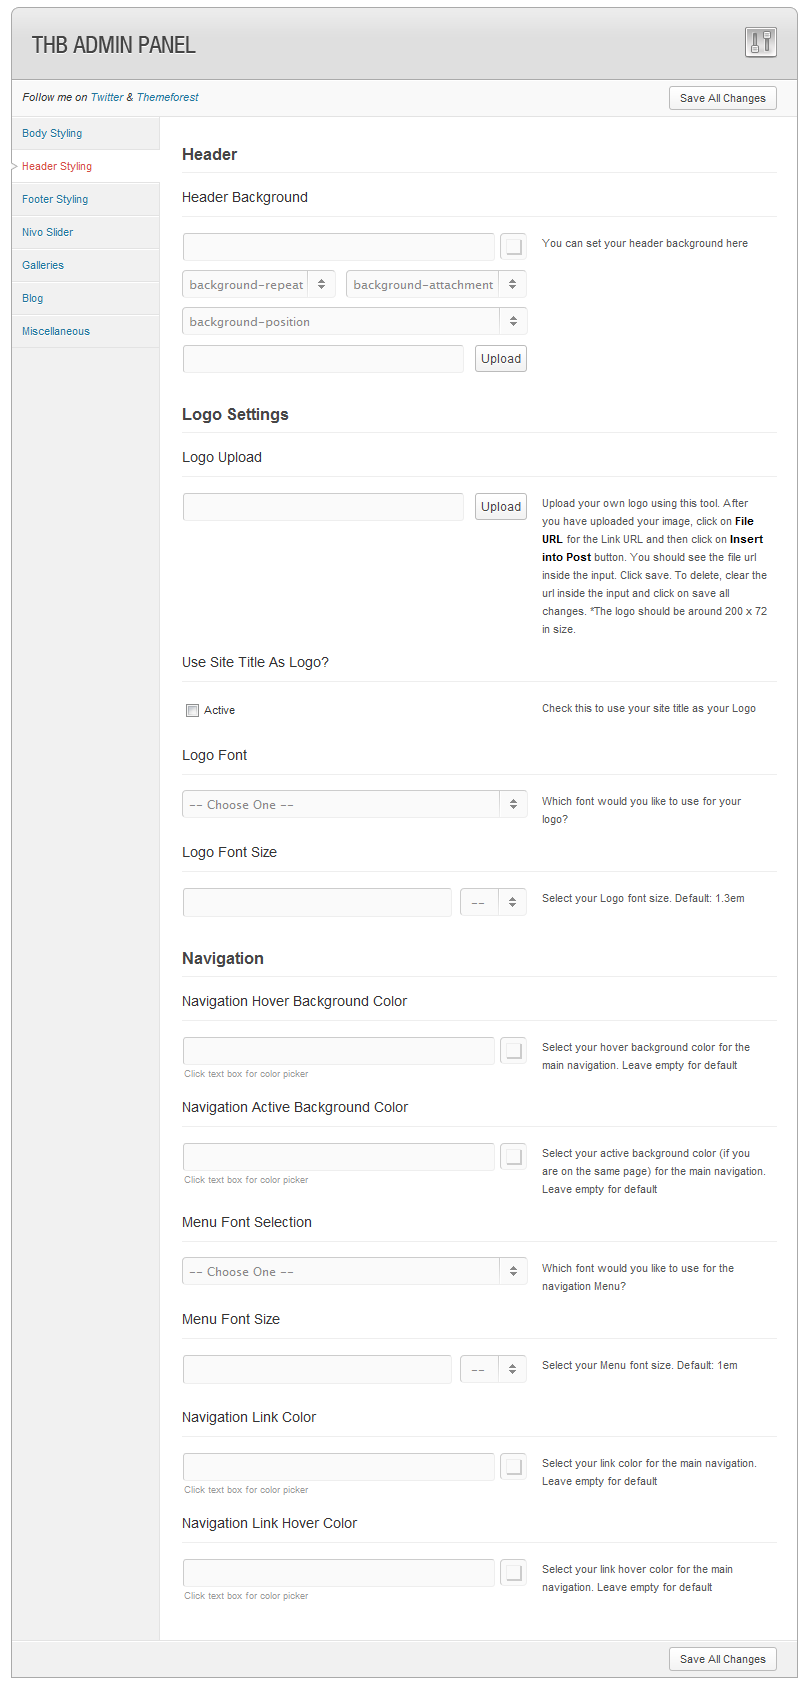
Task: Open the header background color picker swatch
Action: 514,246
